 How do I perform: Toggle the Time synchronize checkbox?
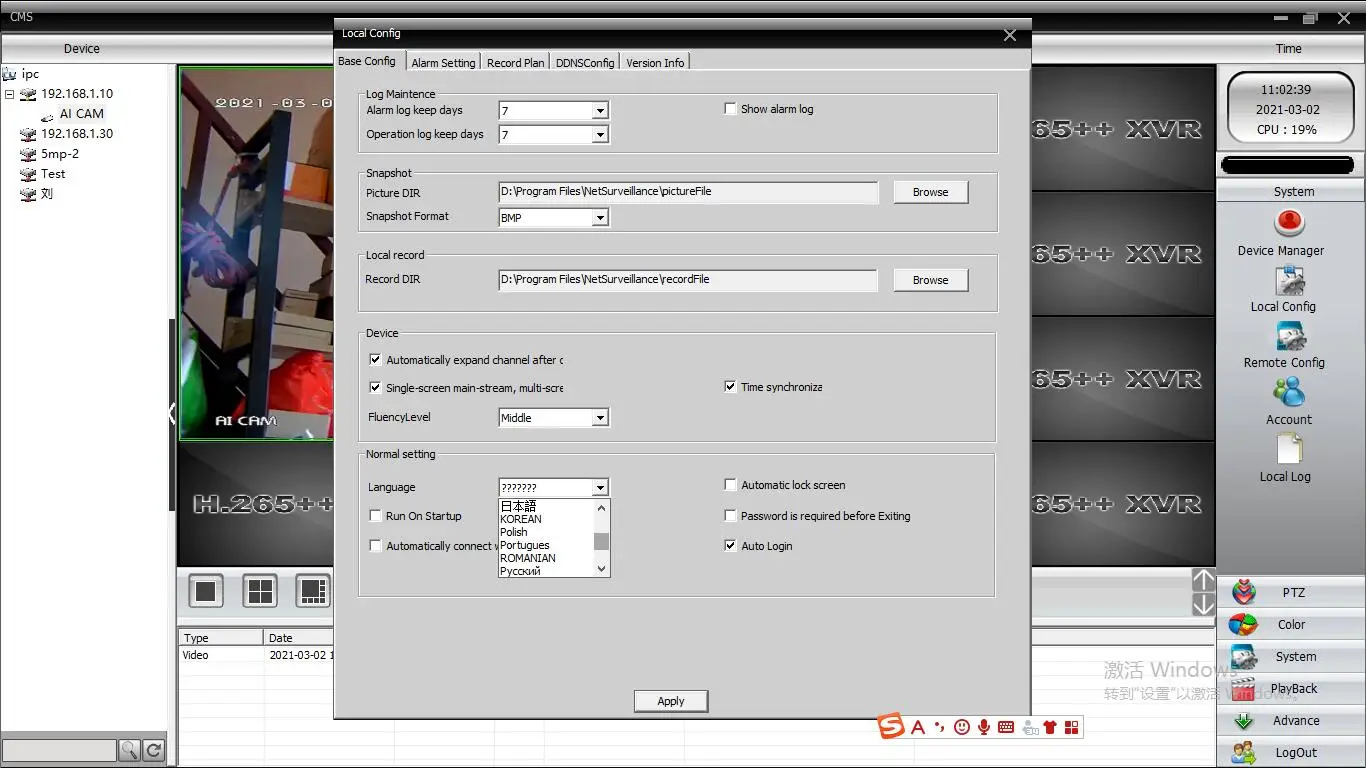(731, 387)
